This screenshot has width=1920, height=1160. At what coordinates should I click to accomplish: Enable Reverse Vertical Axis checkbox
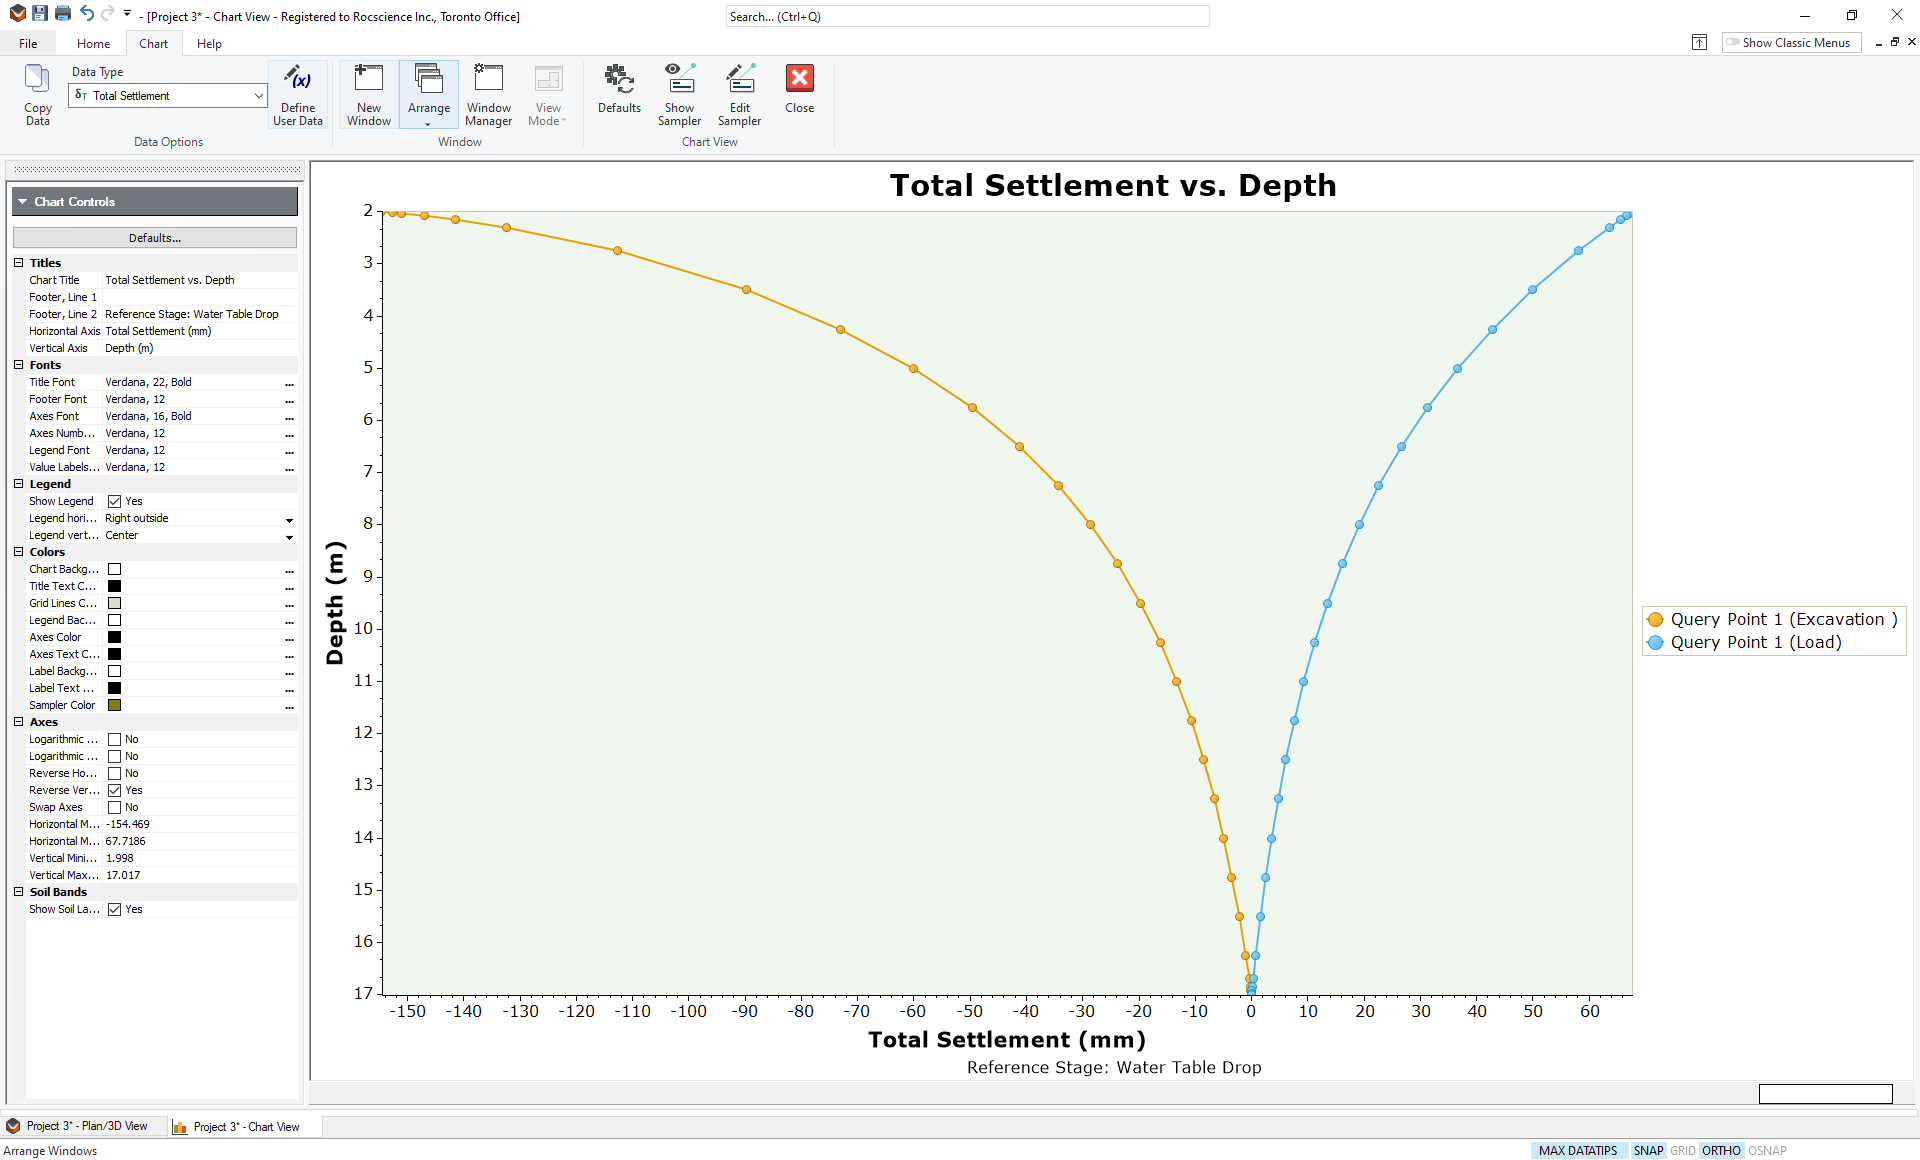click(114, 790)
